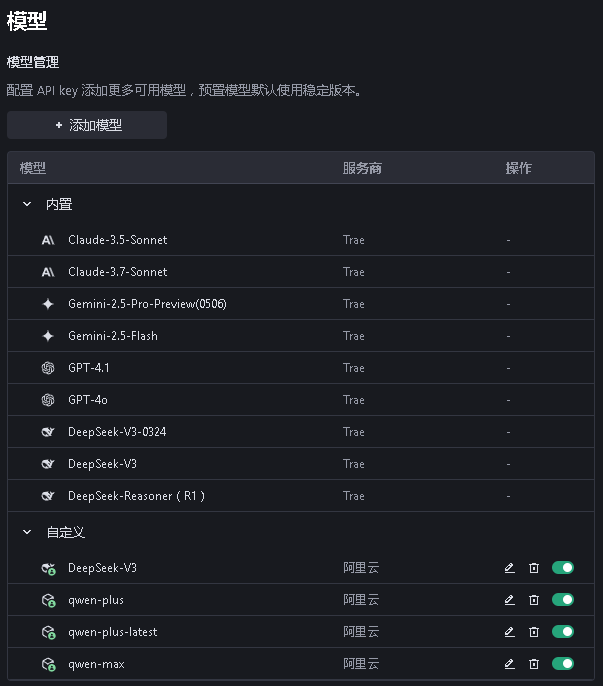Click the 添加模型 add model button
This screenshot has width=603, height=686.
pos(87,125)
